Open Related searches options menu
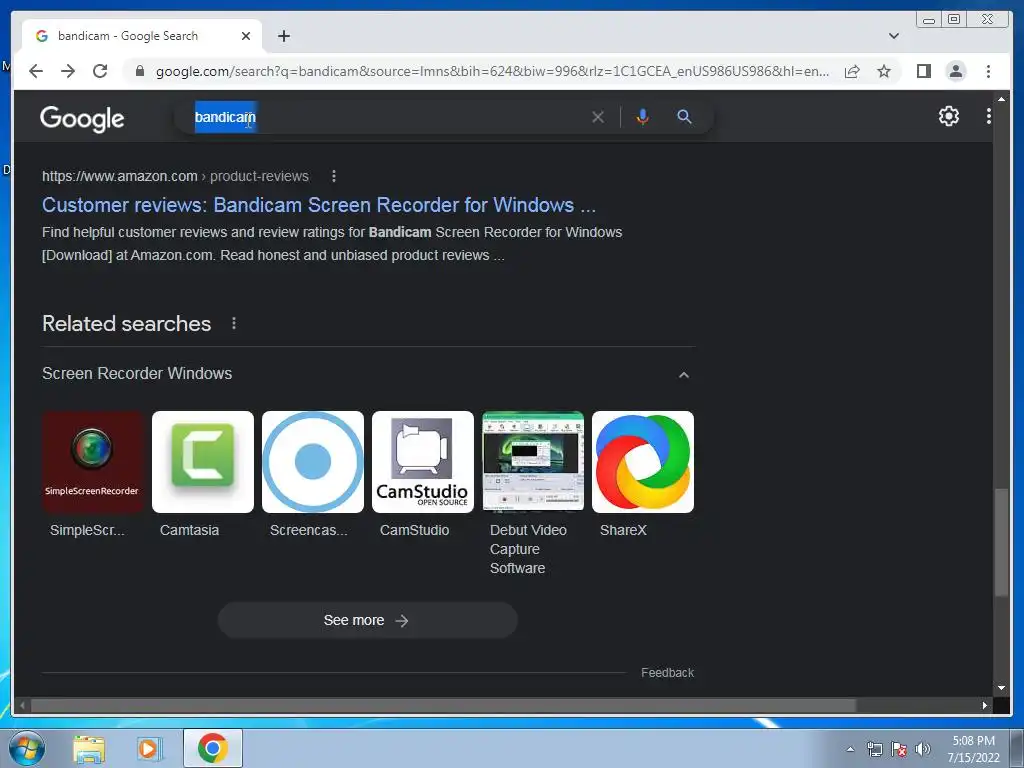 coord(234,323)
